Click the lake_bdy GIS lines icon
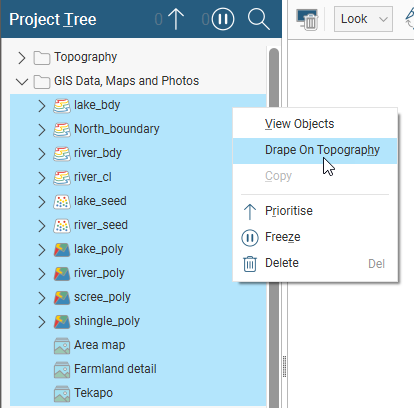Screen dimensions: 414x408 (62, 105)
